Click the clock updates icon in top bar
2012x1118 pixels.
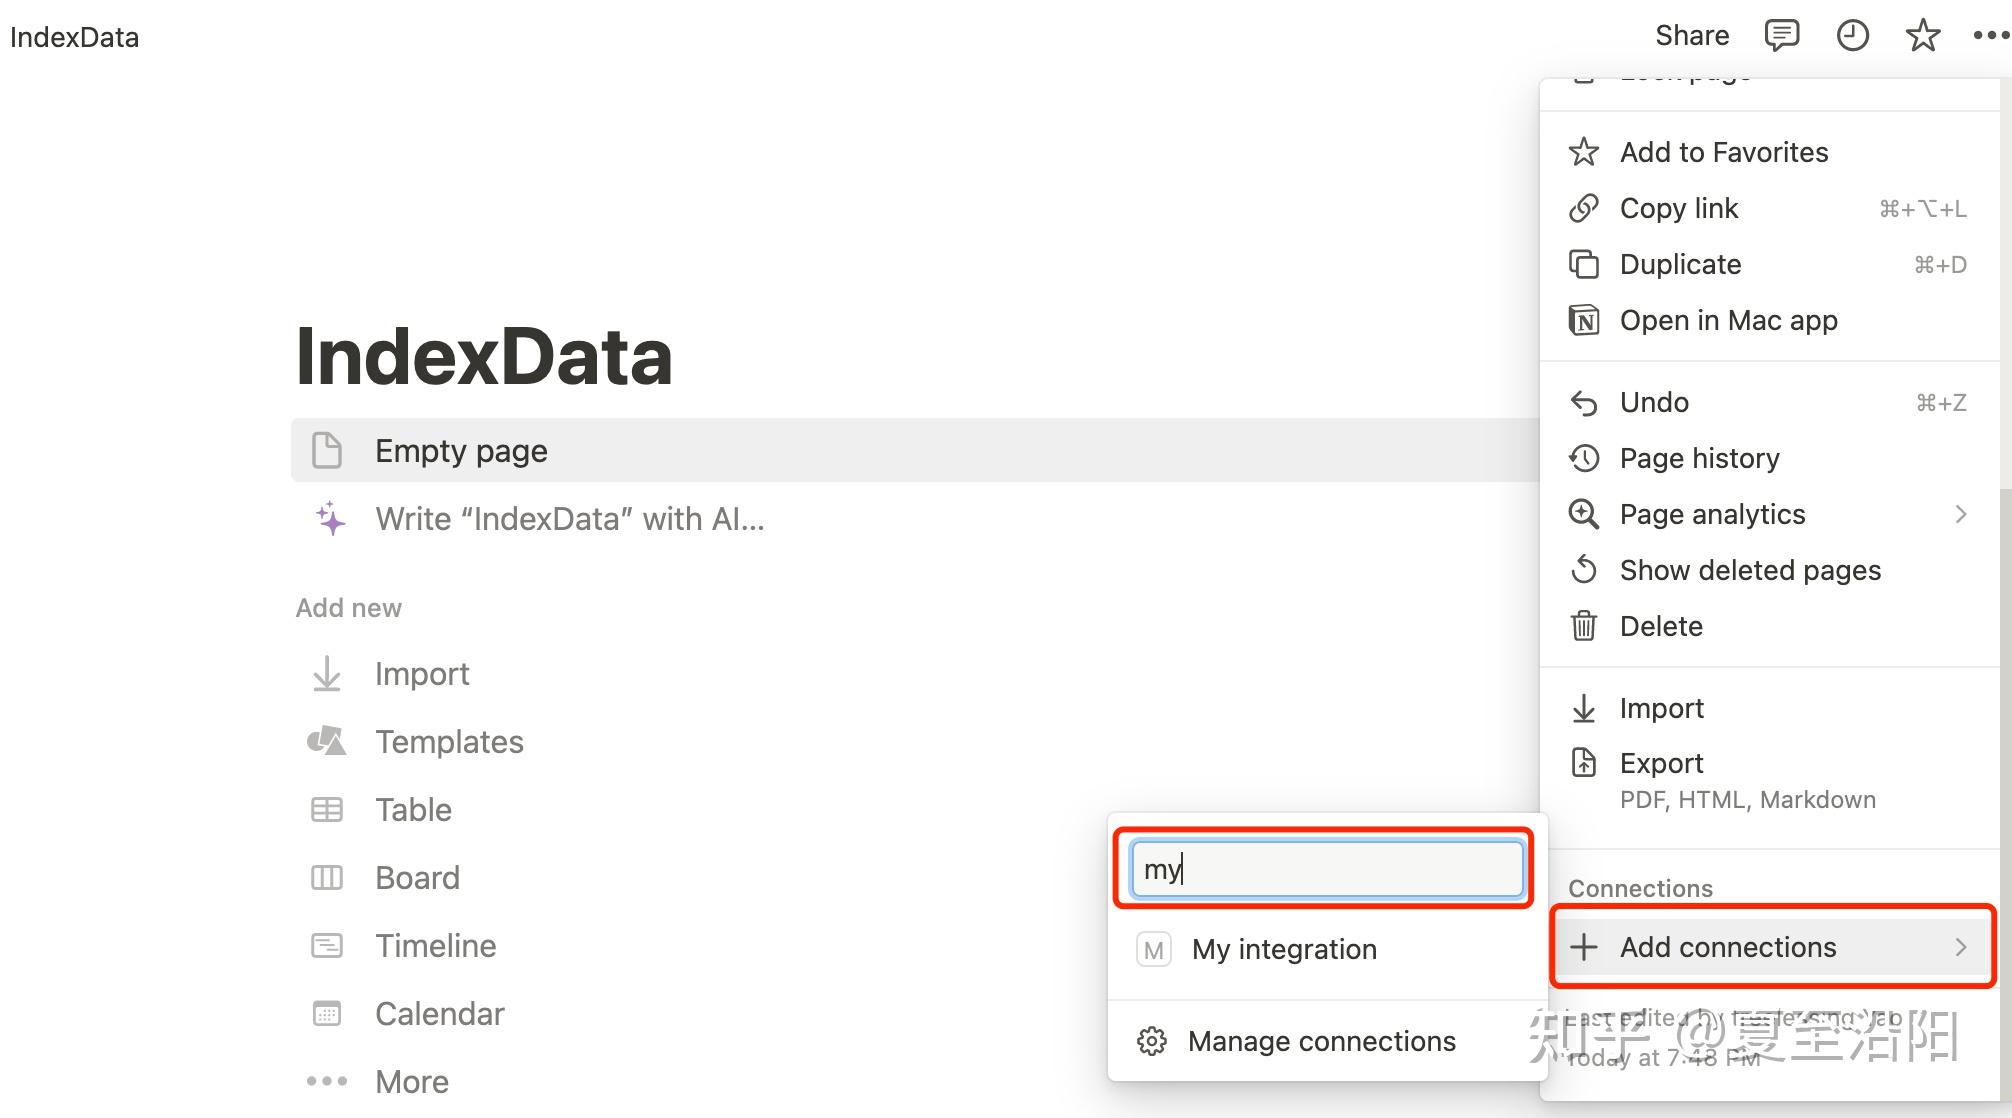(x=1852, y=36)
